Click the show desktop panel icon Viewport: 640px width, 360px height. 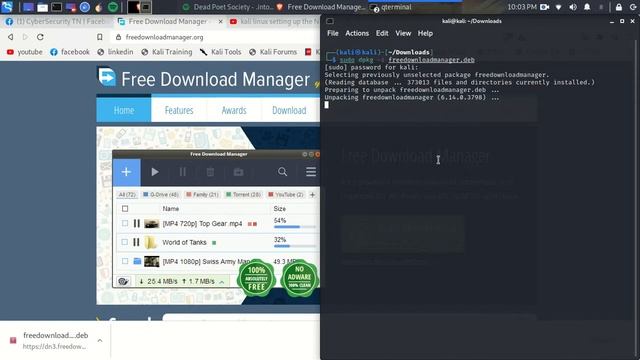coord(28,7)
